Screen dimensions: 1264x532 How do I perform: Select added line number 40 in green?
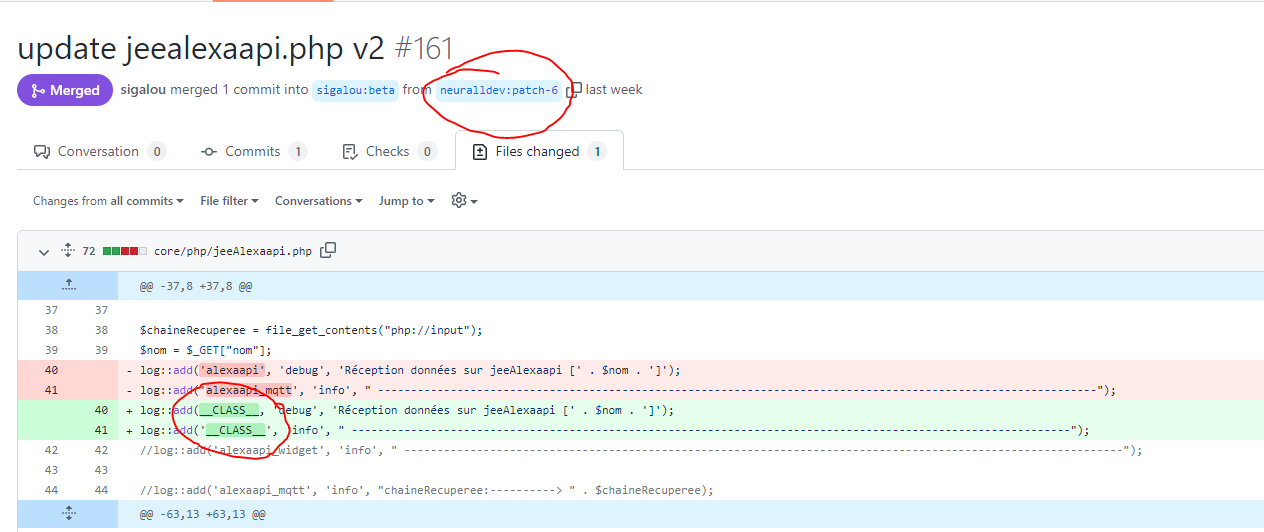(100, 410)
